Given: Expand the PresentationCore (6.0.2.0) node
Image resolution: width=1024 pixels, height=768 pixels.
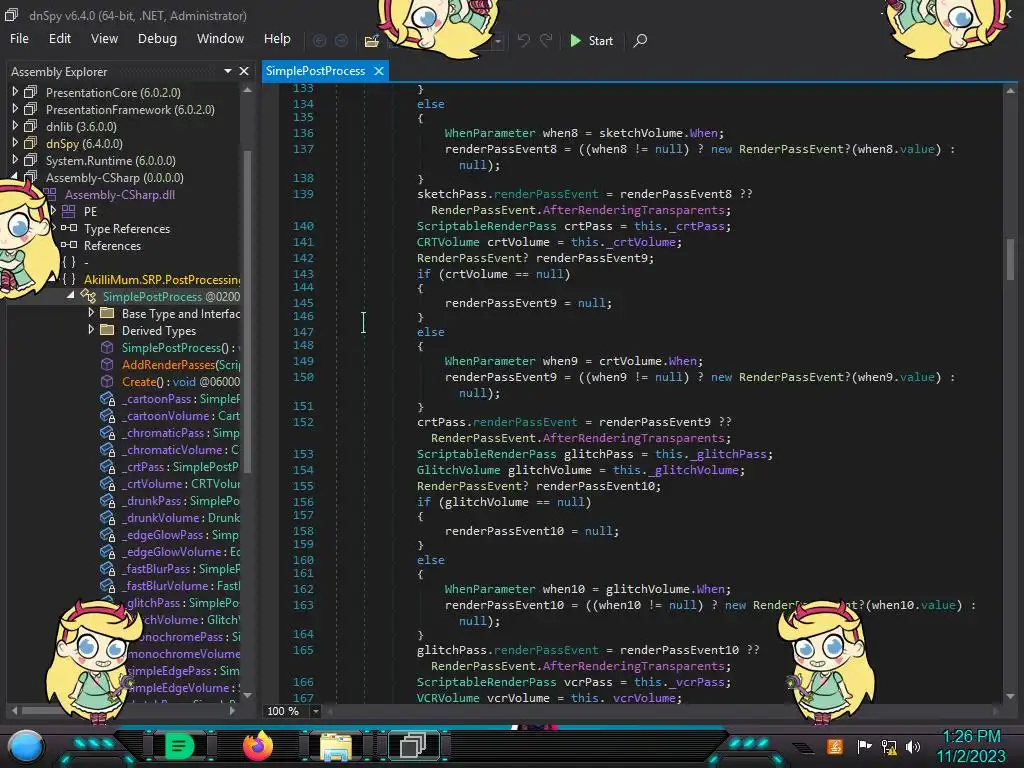Looking at the screenshot, I should (x=14, y=92).
